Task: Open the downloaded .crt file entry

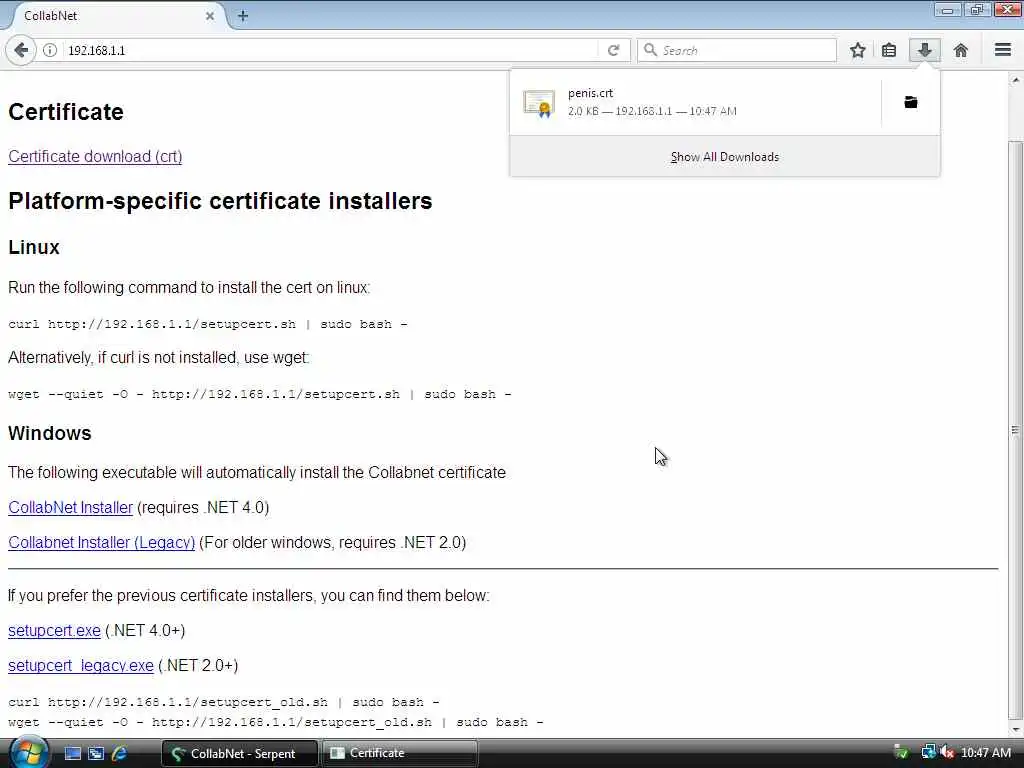Action: [x=695, y=102]
